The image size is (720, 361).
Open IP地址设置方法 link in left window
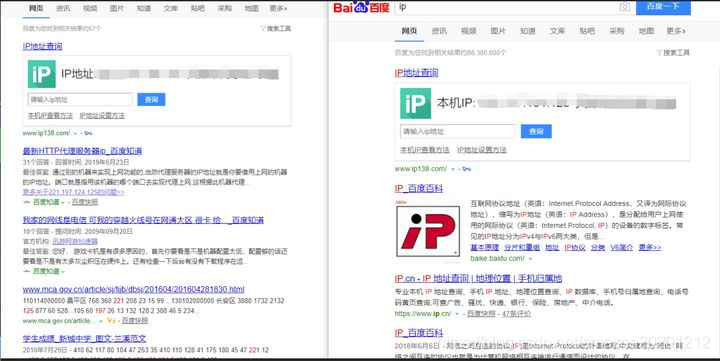(x=102, y=116)
